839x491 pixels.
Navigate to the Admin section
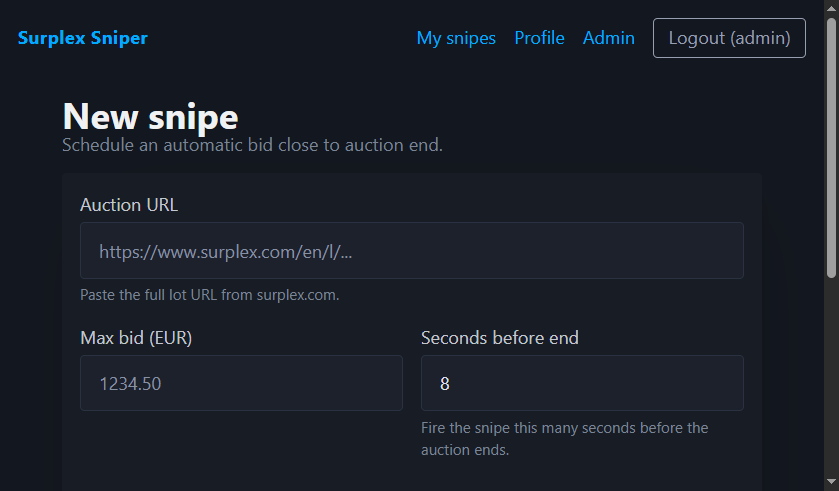tap(608, 38)
